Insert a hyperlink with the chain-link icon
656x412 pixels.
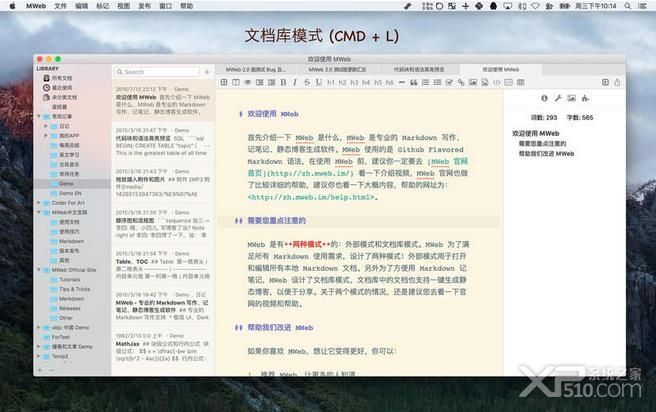point(461,82)
